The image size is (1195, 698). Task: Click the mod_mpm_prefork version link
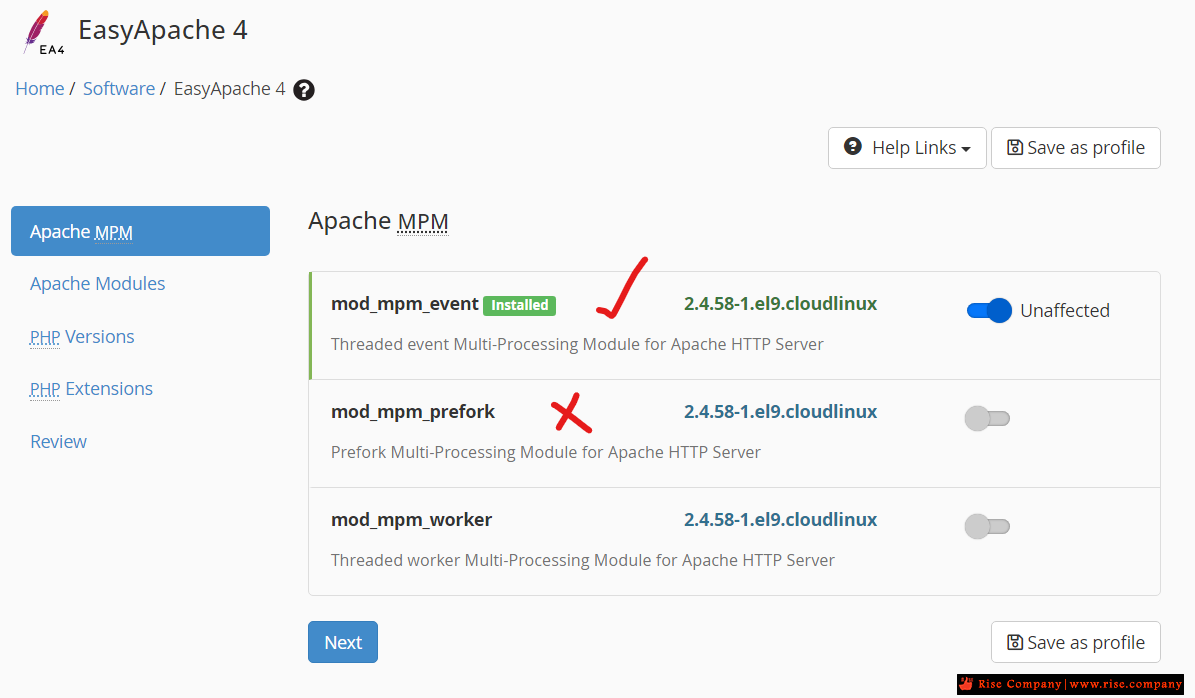click(780, 411)
